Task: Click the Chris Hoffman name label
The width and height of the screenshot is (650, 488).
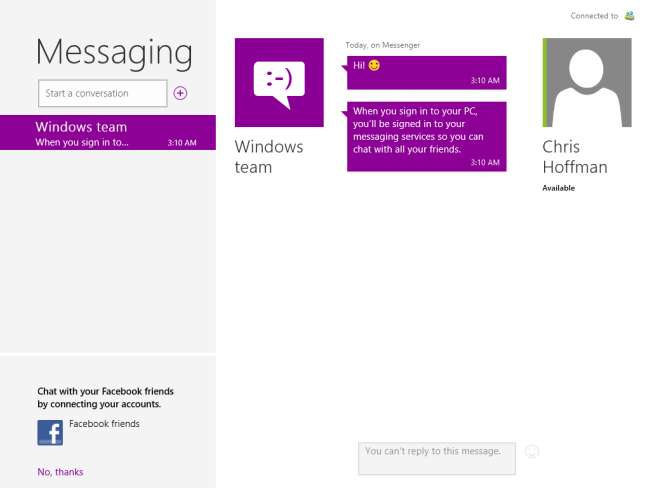Action: [x=575, y=157]
